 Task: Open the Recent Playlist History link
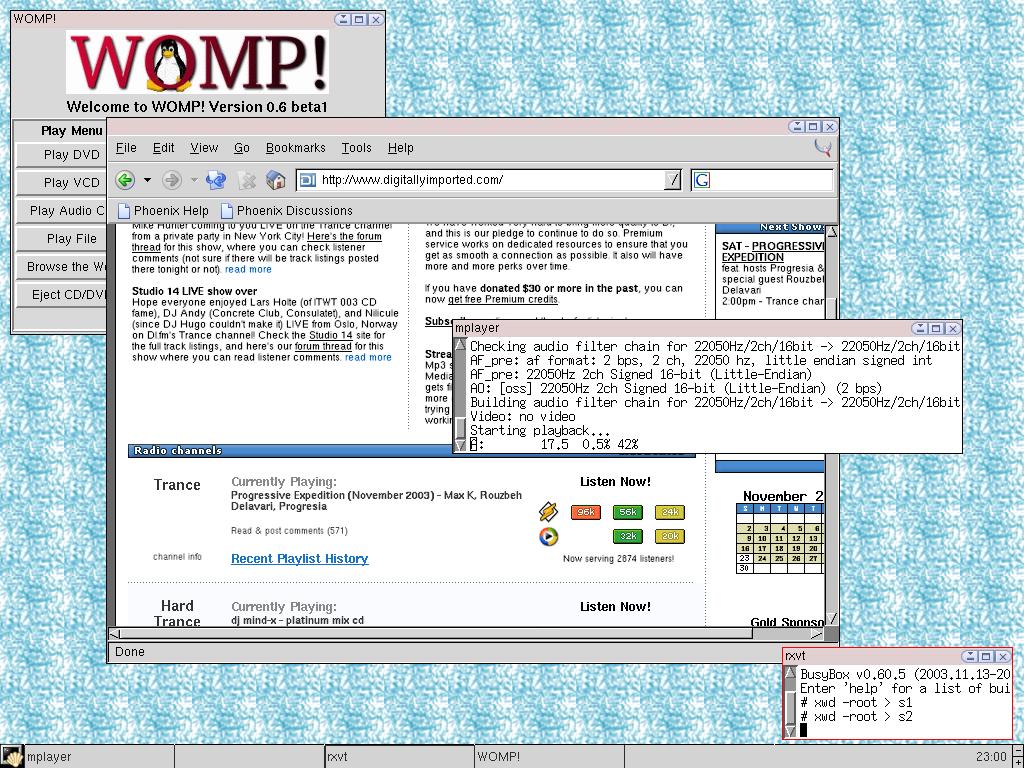299,559
